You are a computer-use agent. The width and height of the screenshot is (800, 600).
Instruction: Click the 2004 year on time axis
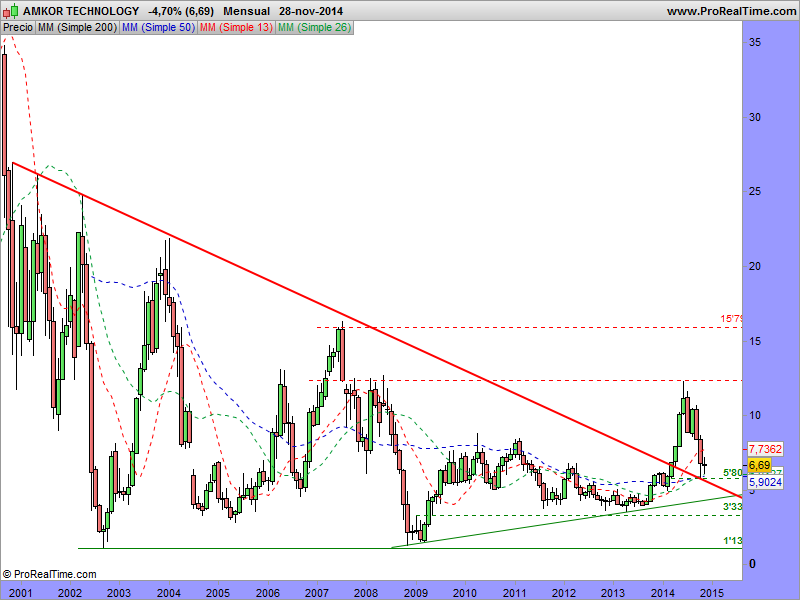168,593
